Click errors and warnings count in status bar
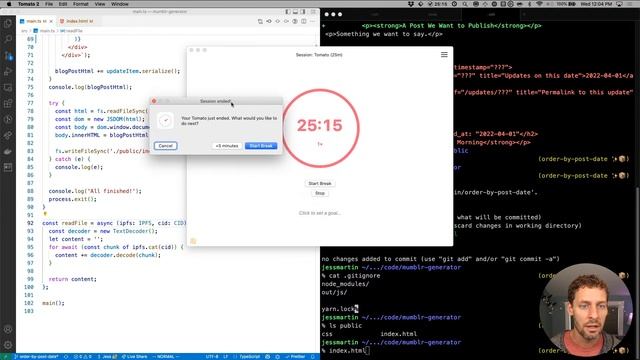640x360 pixels. [x=83, y=357]
